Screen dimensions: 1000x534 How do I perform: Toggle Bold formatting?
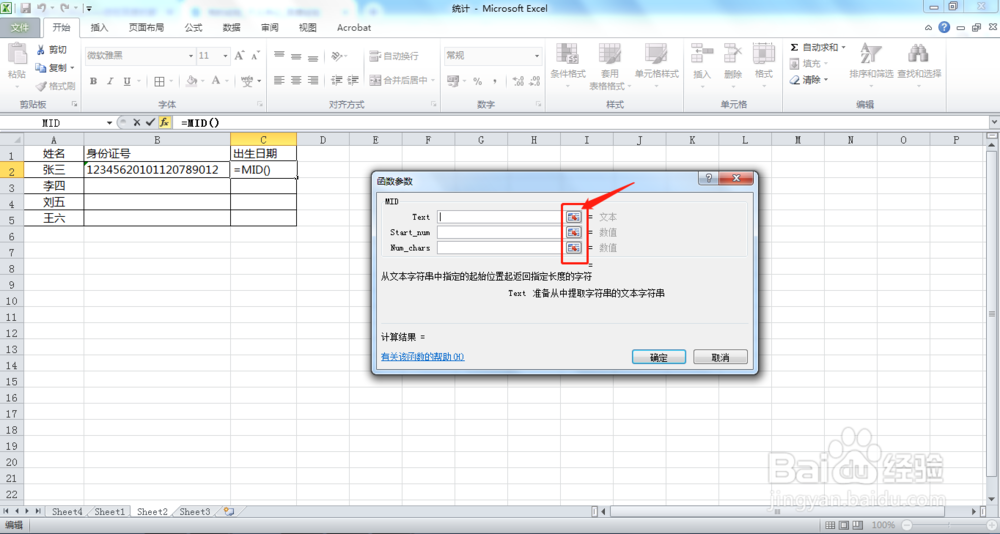pyautogui.click(x=93, y=81)
